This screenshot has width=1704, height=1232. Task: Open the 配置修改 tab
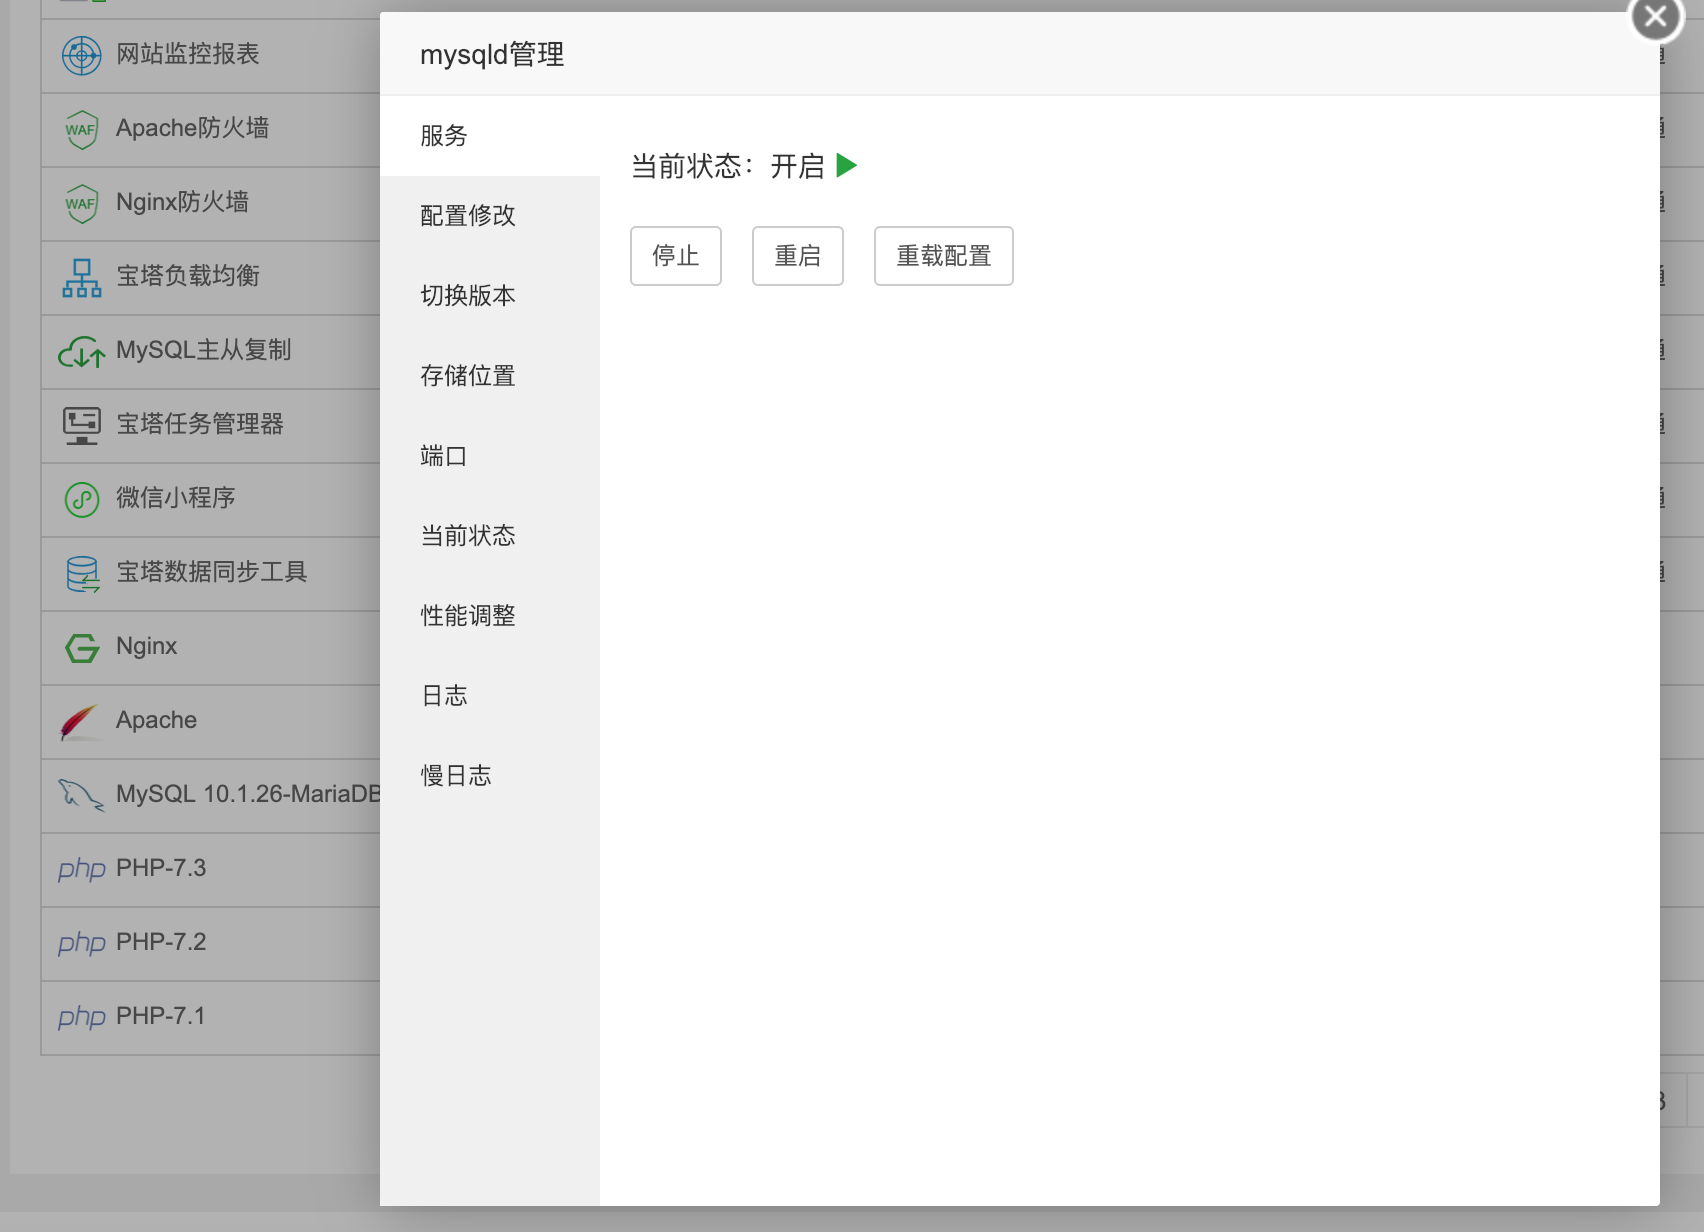pos(490,216)
